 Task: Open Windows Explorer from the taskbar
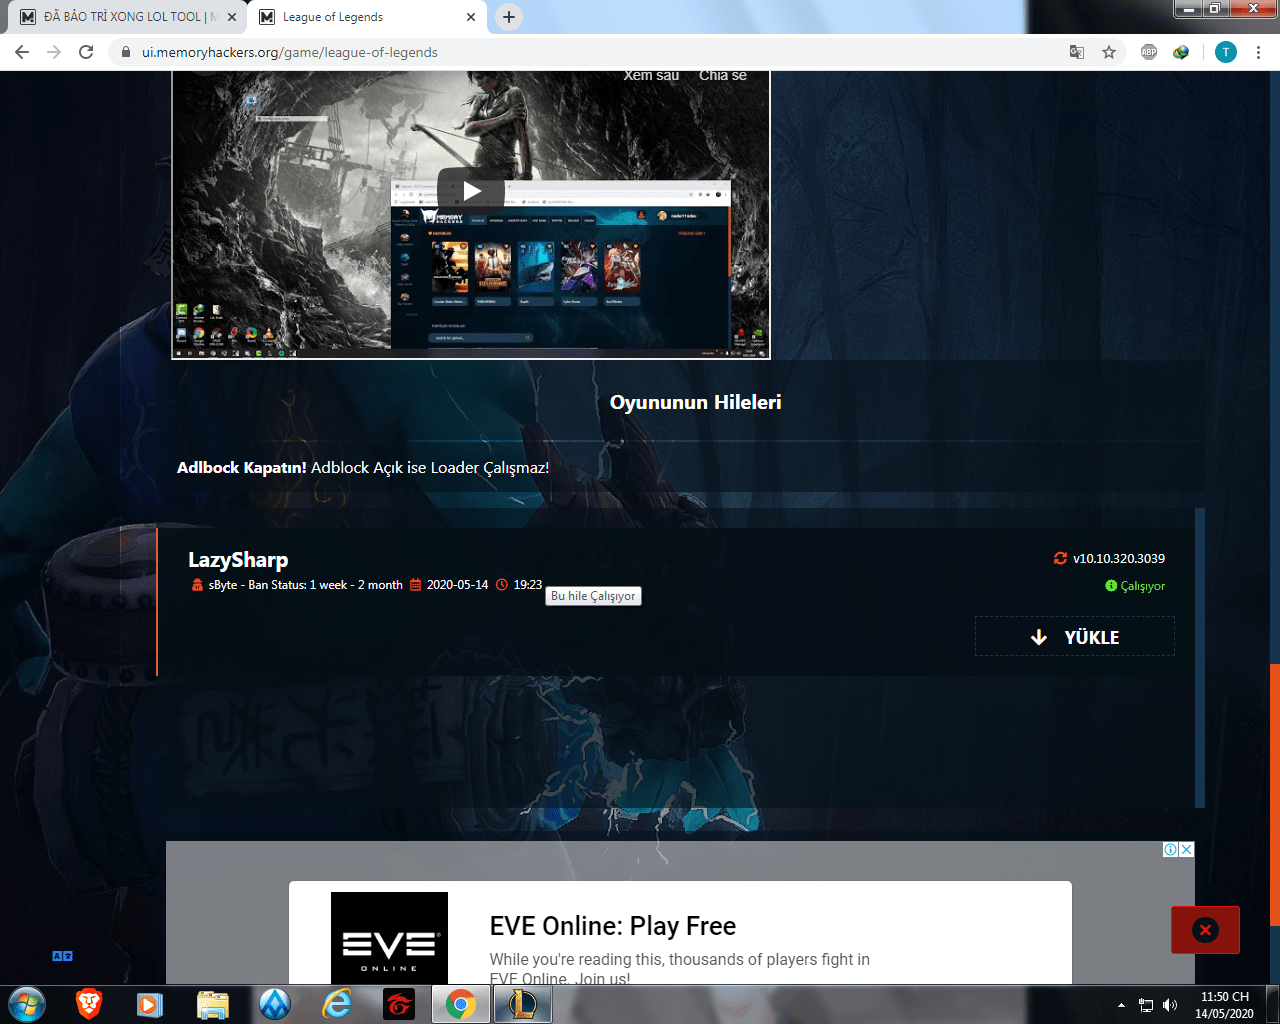pos(212,1004)
